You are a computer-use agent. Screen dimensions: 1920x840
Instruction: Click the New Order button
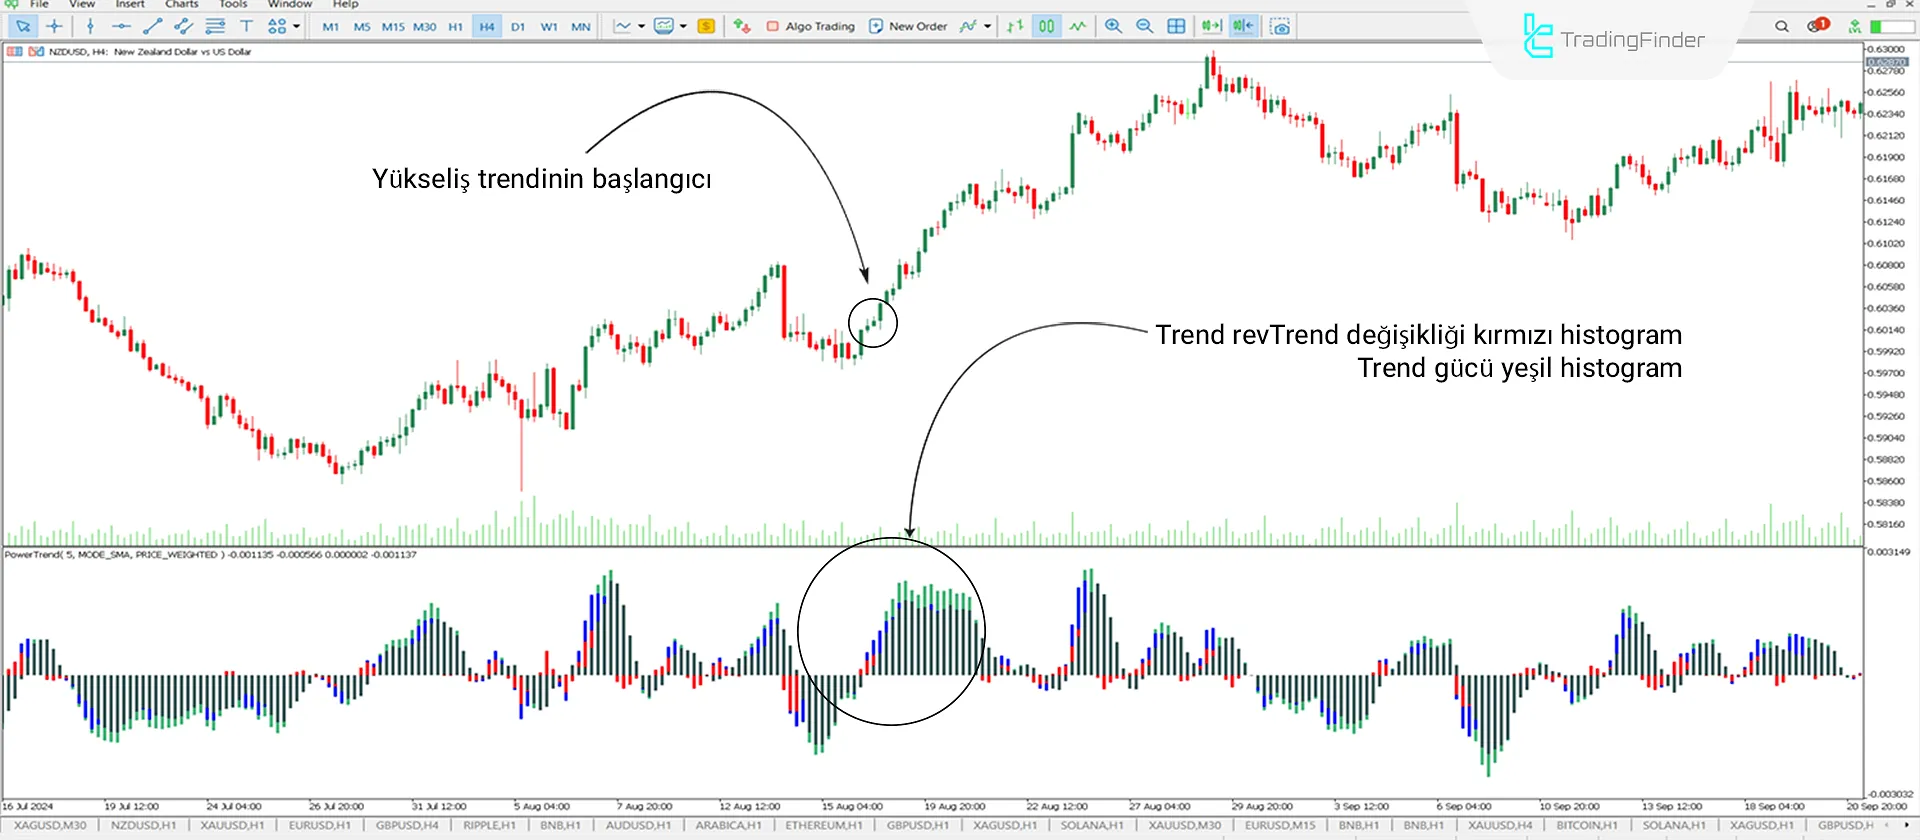tap(908, 27)
